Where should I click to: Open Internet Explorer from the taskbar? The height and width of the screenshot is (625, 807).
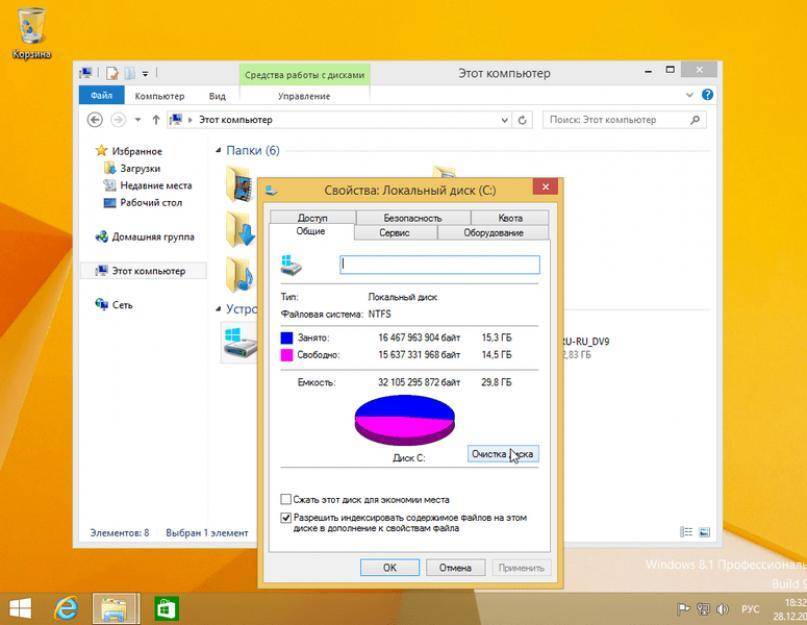click(68, 607)
